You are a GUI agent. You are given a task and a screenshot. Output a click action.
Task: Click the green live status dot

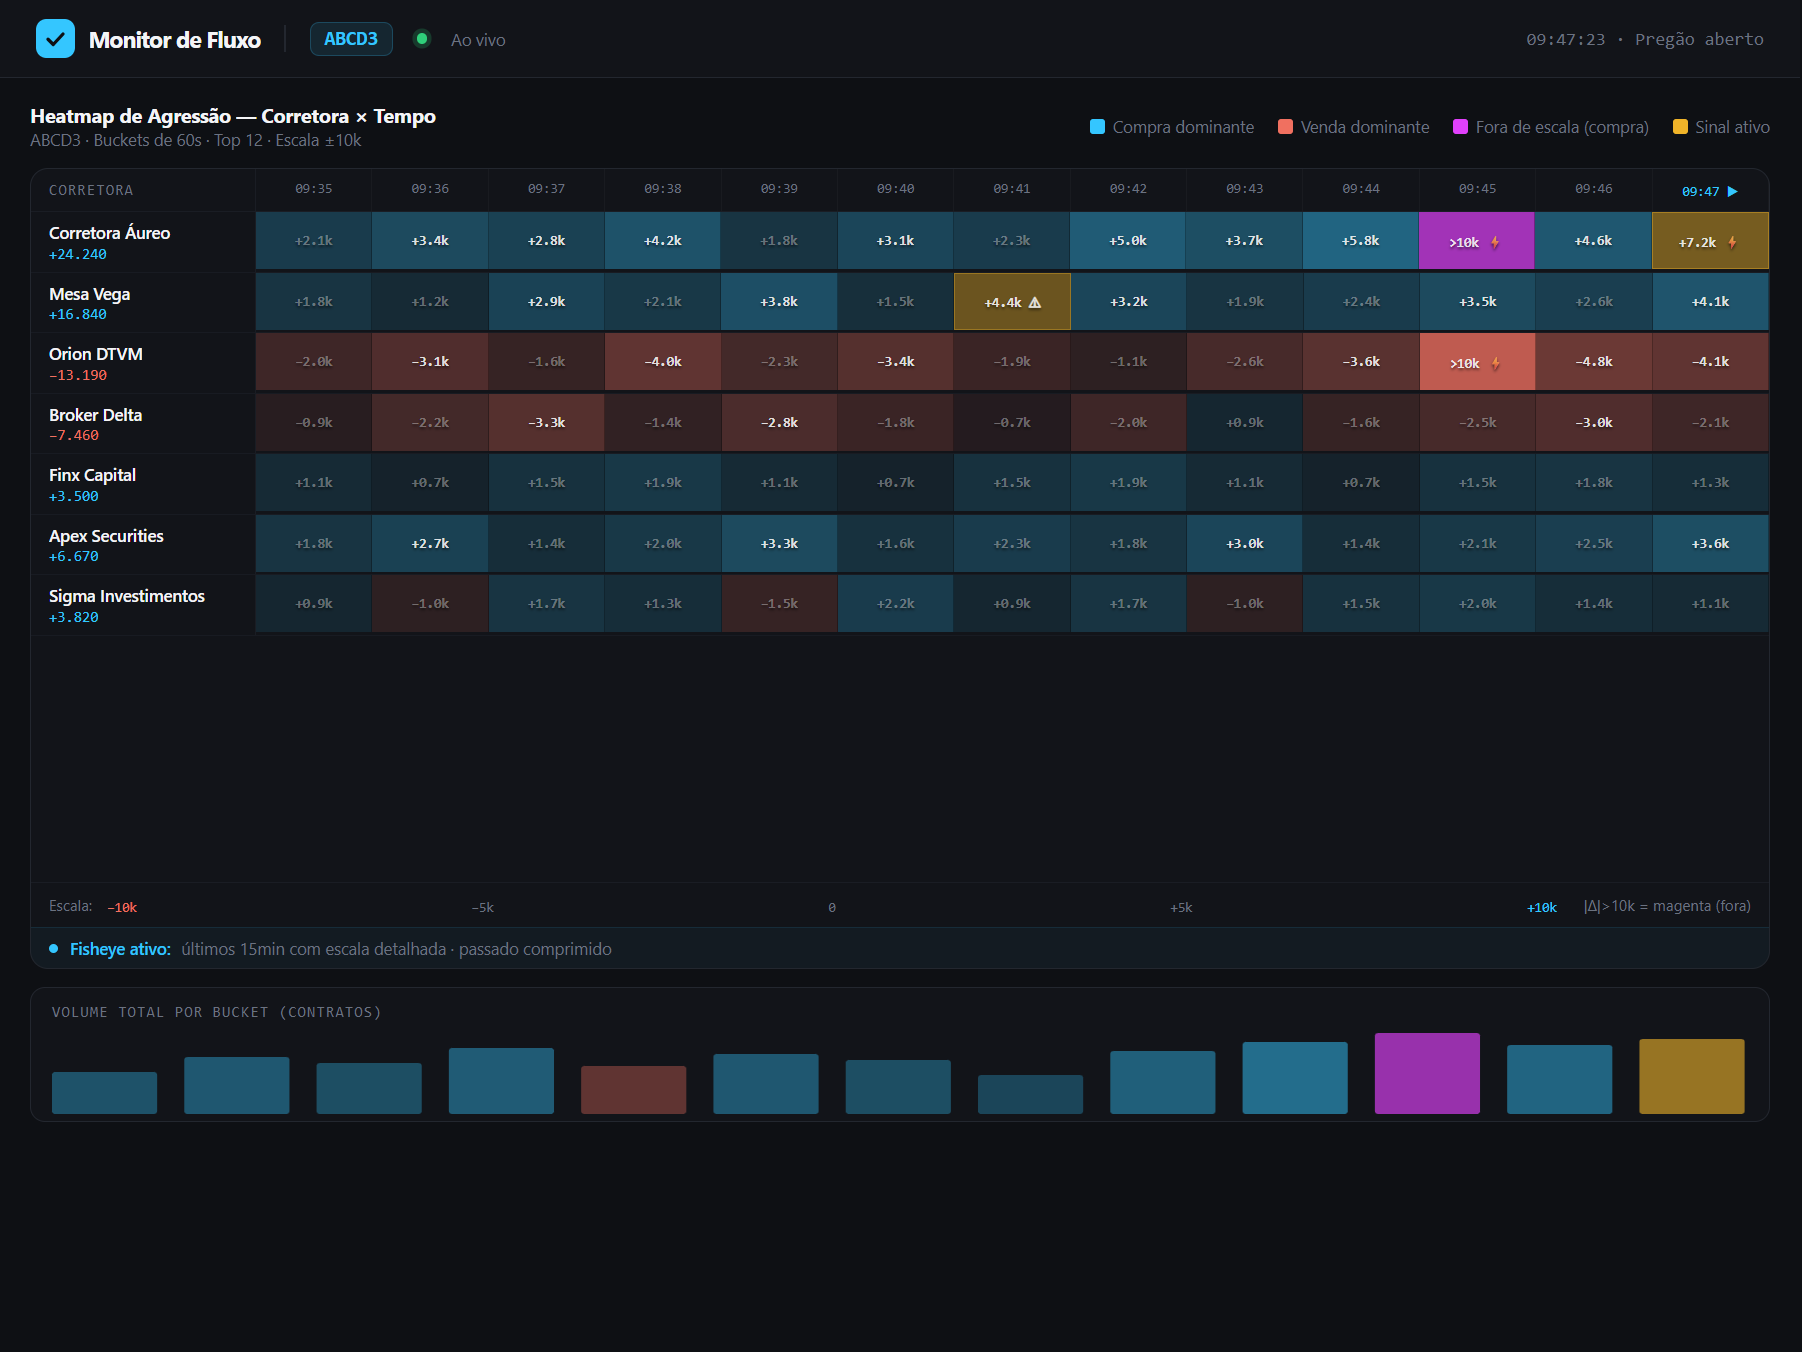coord(422,39)
